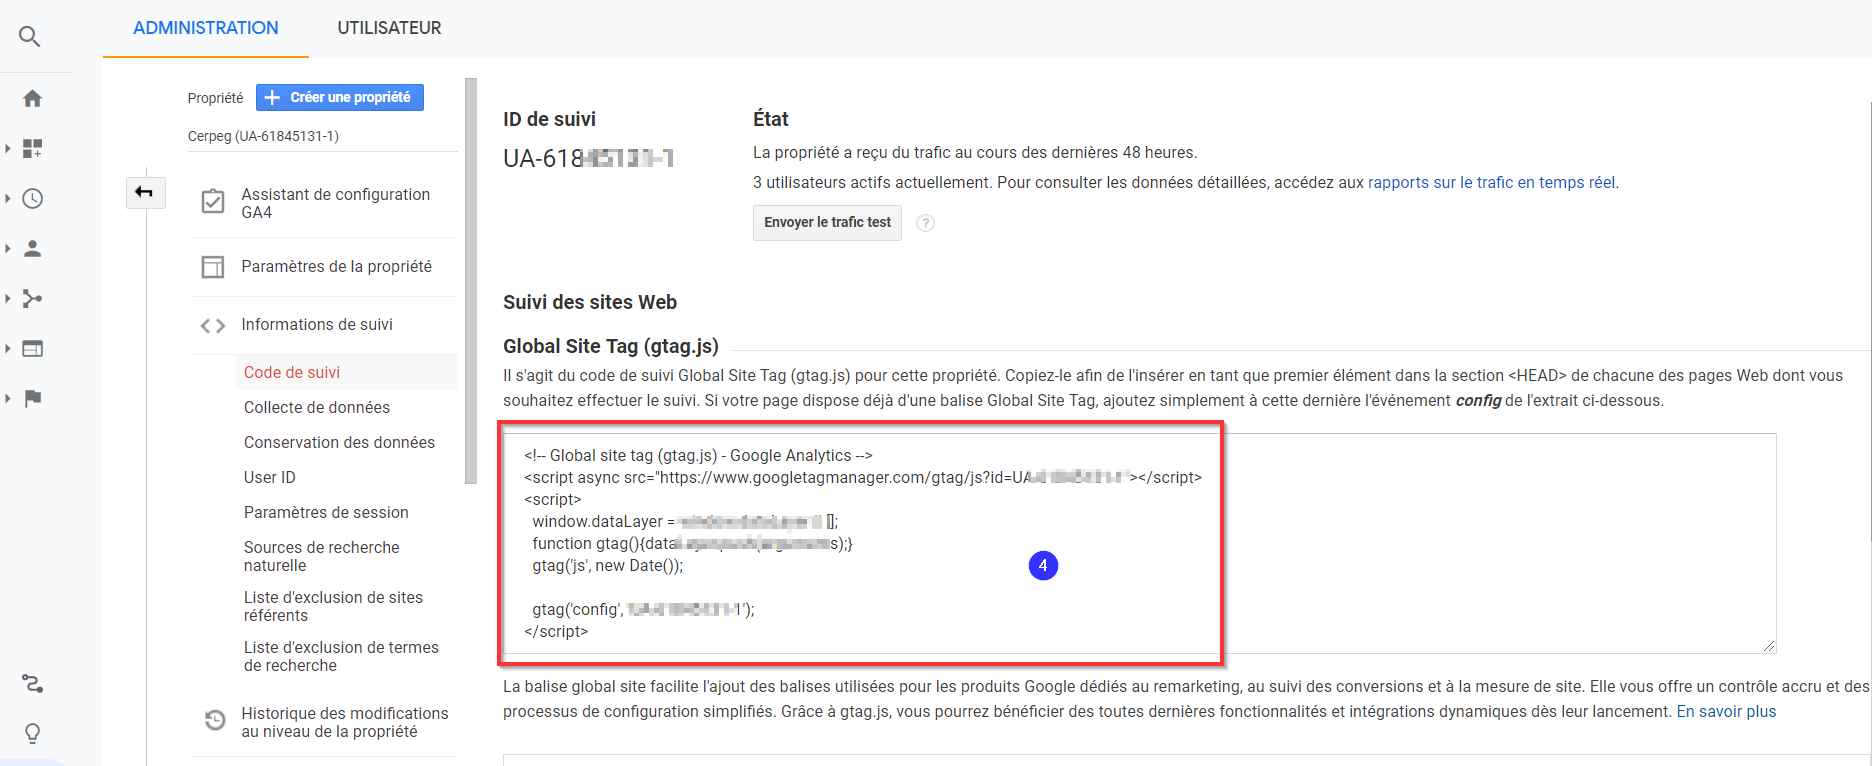
Task: Open the Customization dashboard icon
Action: coord(32,148)
